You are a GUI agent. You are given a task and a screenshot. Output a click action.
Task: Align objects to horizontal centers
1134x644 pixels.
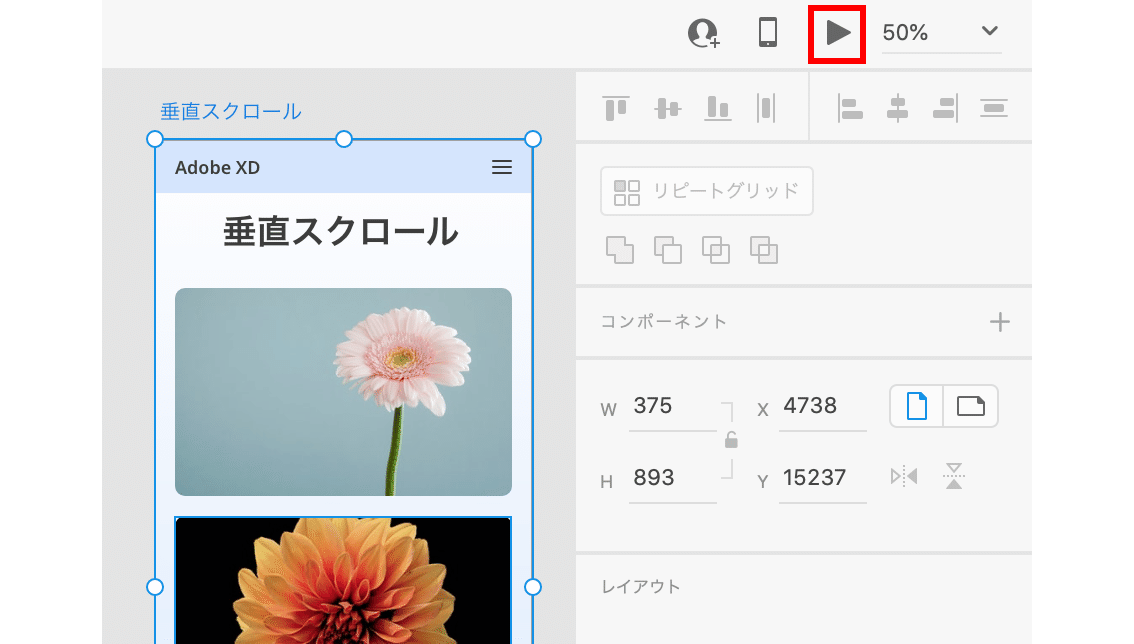(x=897, y=107)
